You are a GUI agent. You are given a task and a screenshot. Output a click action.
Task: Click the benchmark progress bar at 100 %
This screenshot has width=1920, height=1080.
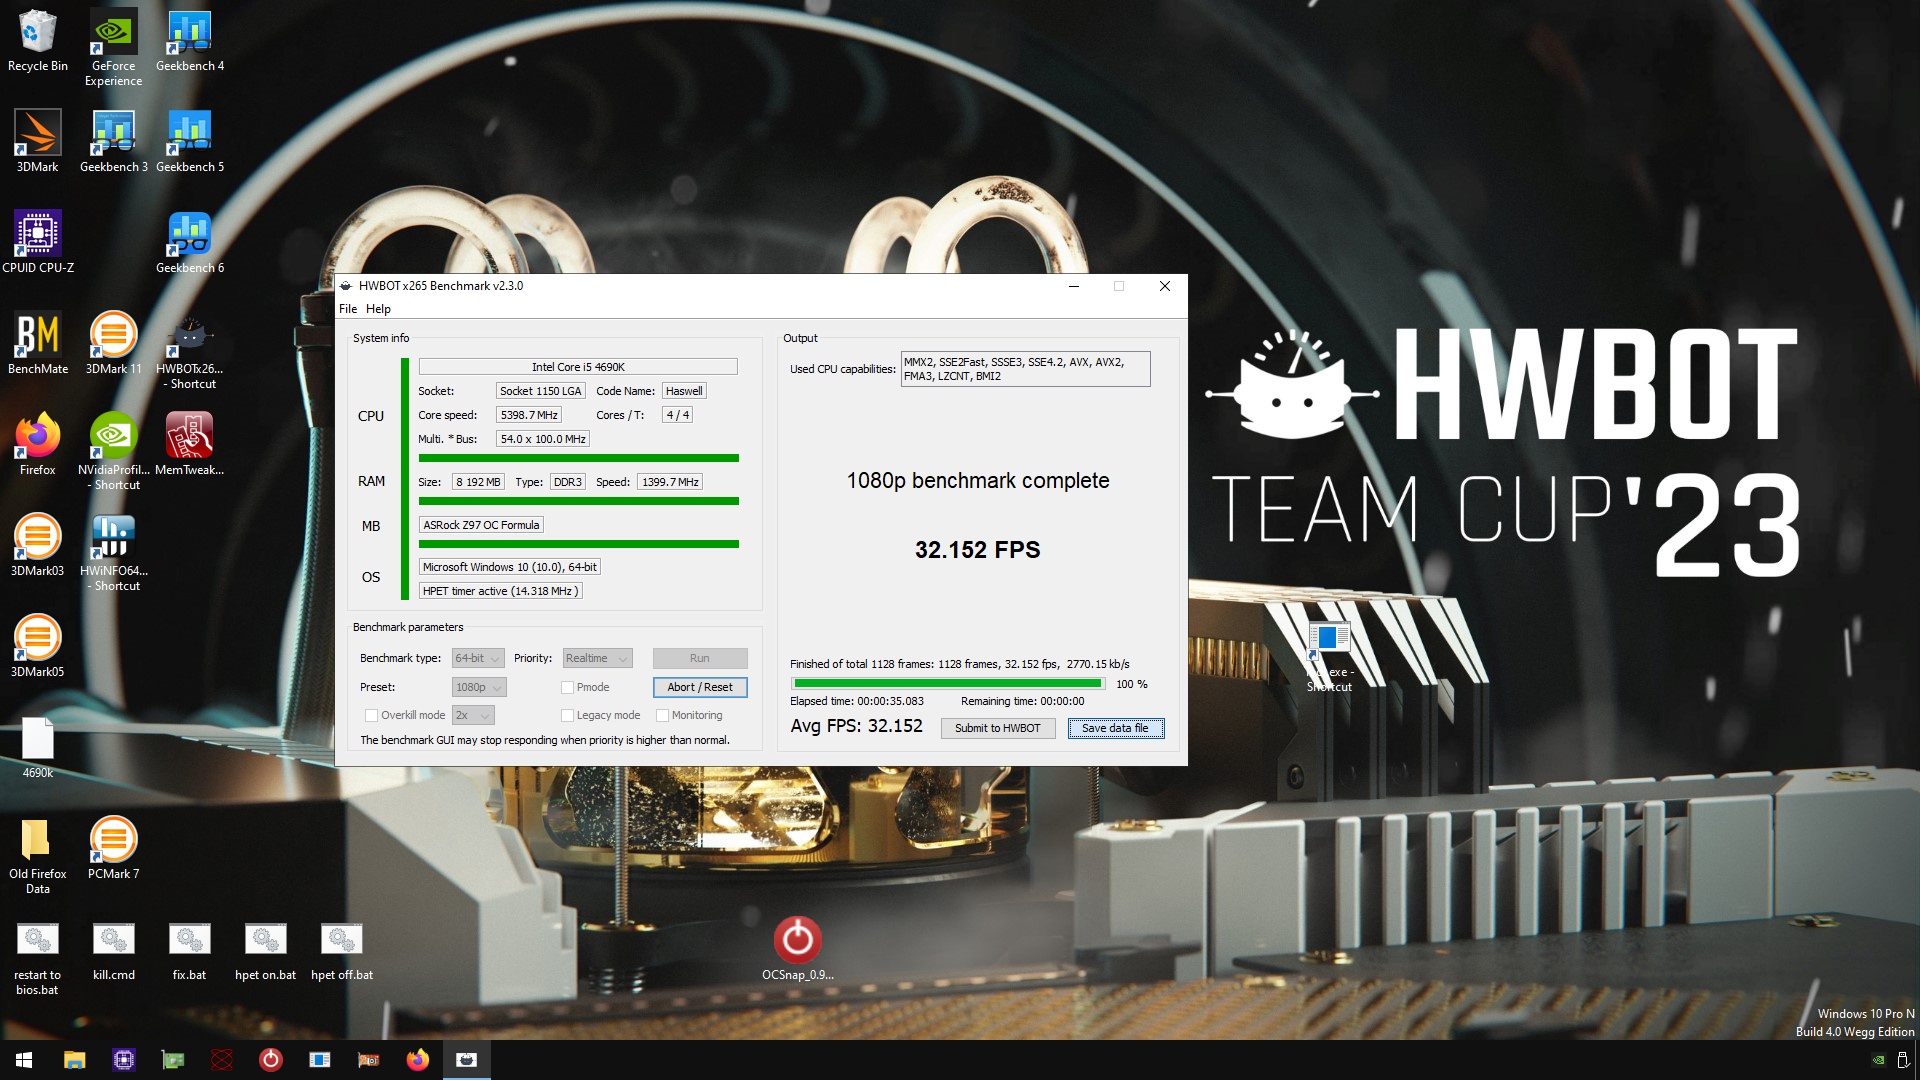point(947,684)
